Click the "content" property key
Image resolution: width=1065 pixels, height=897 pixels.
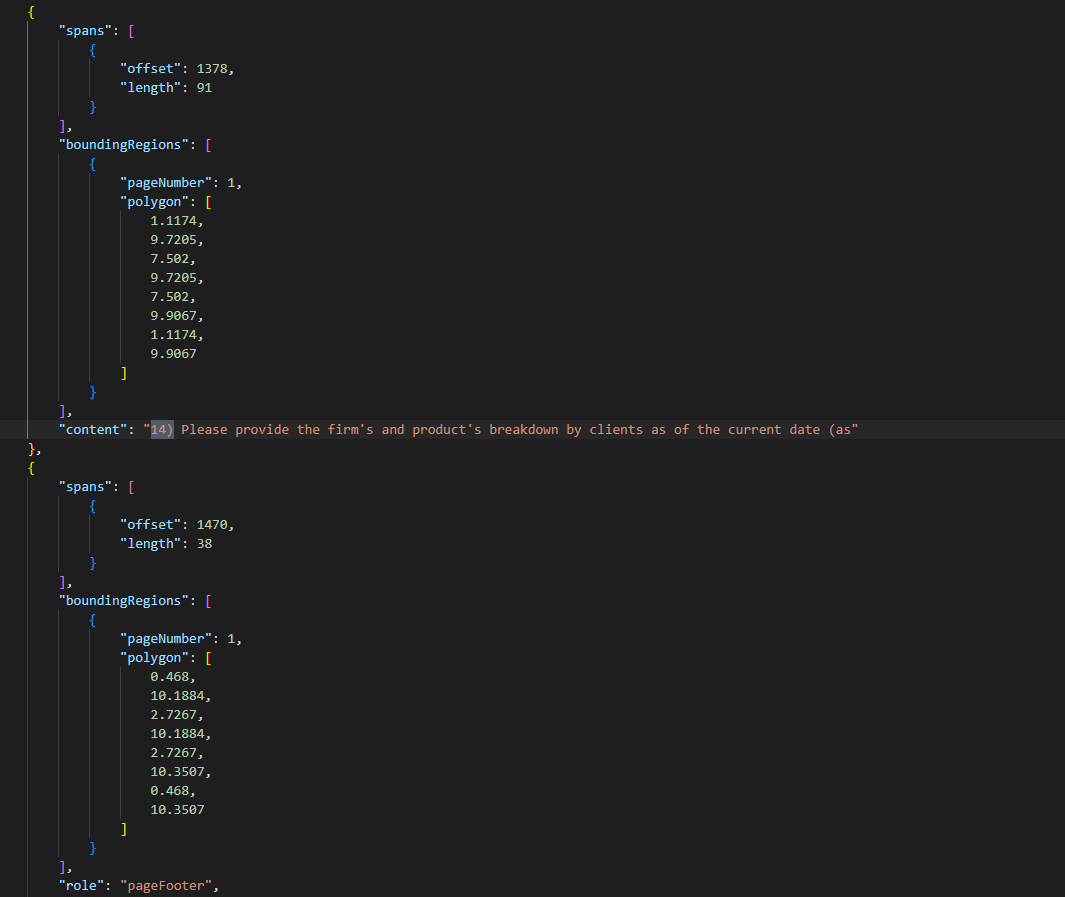point(93,429)
